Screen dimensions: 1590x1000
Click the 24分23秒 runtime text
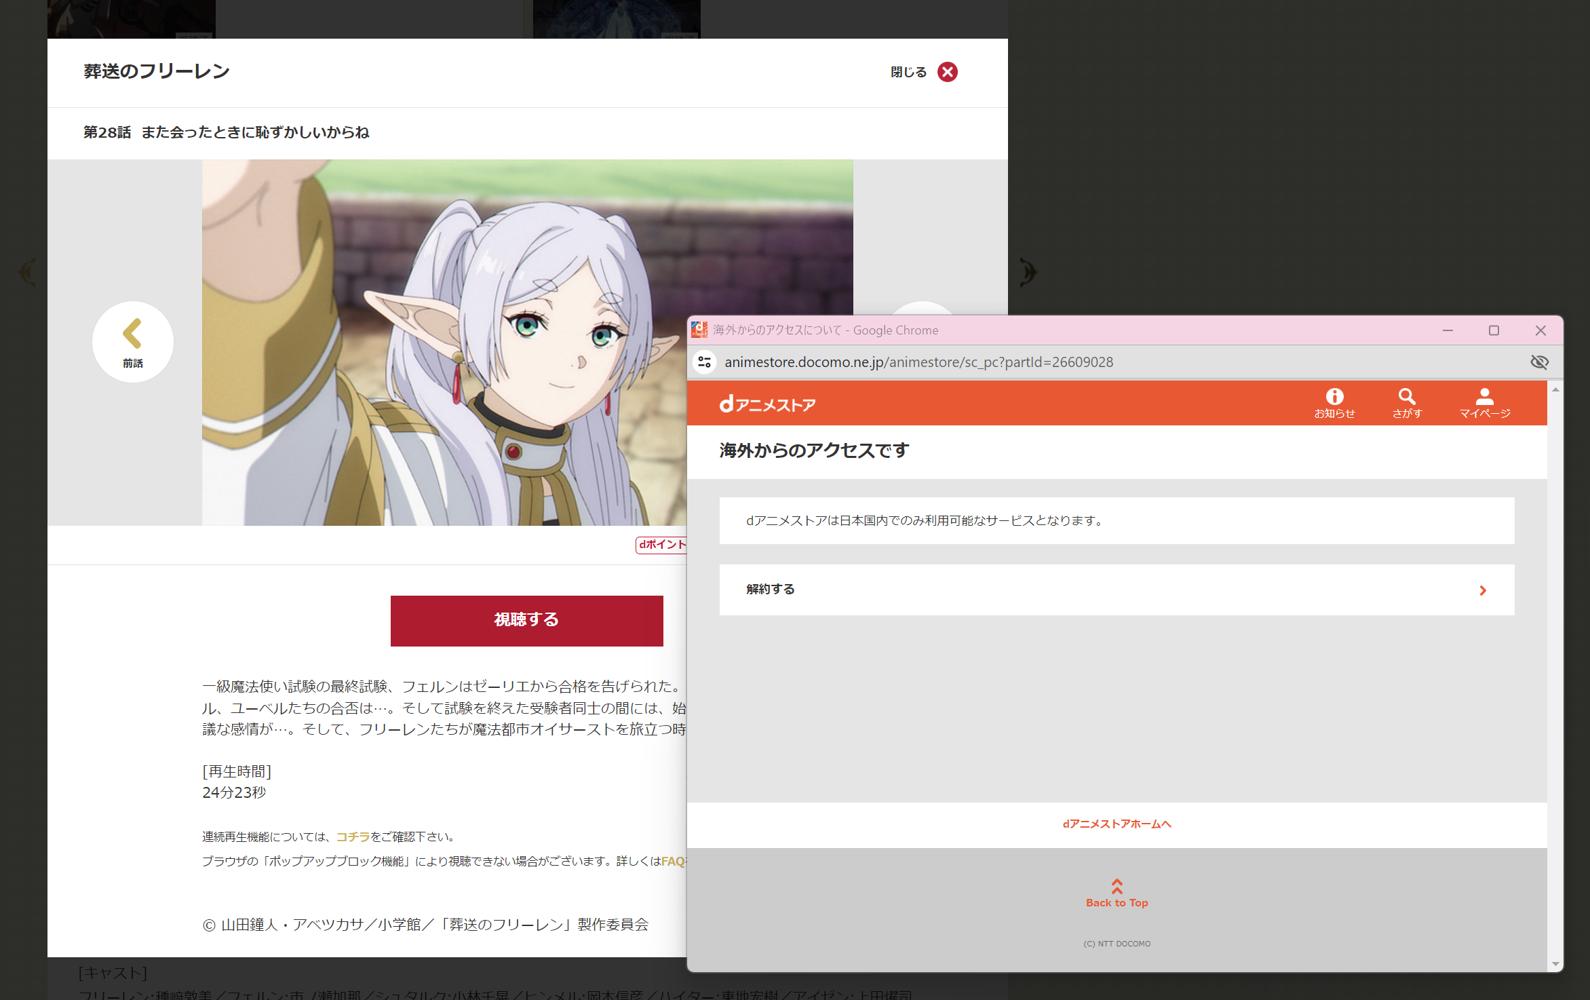[234, 793]
